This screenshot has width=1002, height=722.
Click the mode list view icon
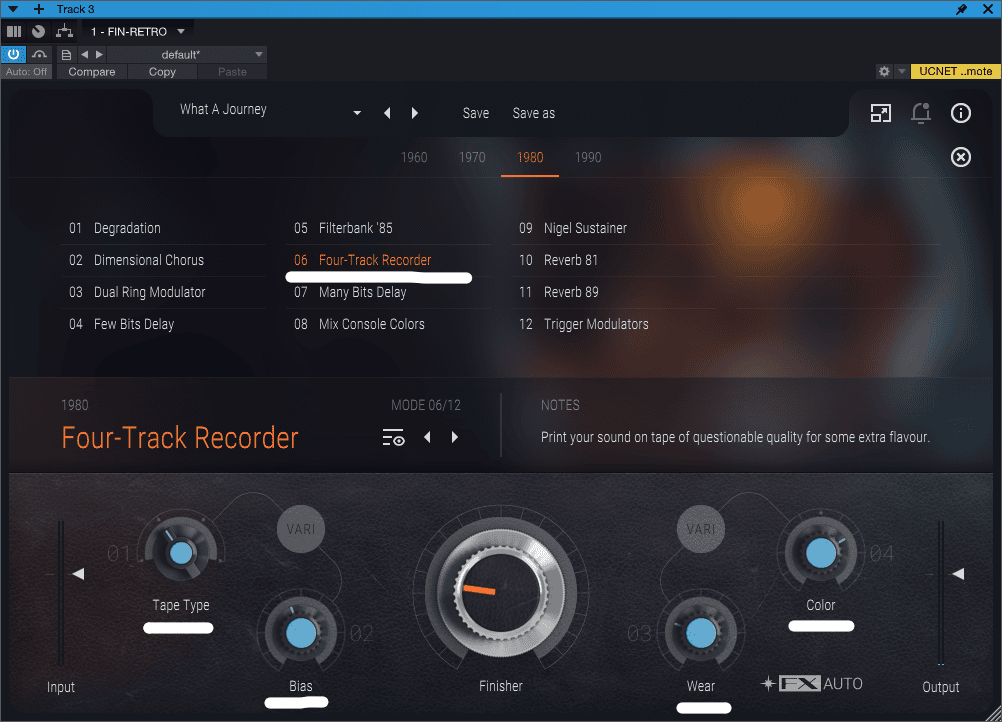click(x=393, y=438)
